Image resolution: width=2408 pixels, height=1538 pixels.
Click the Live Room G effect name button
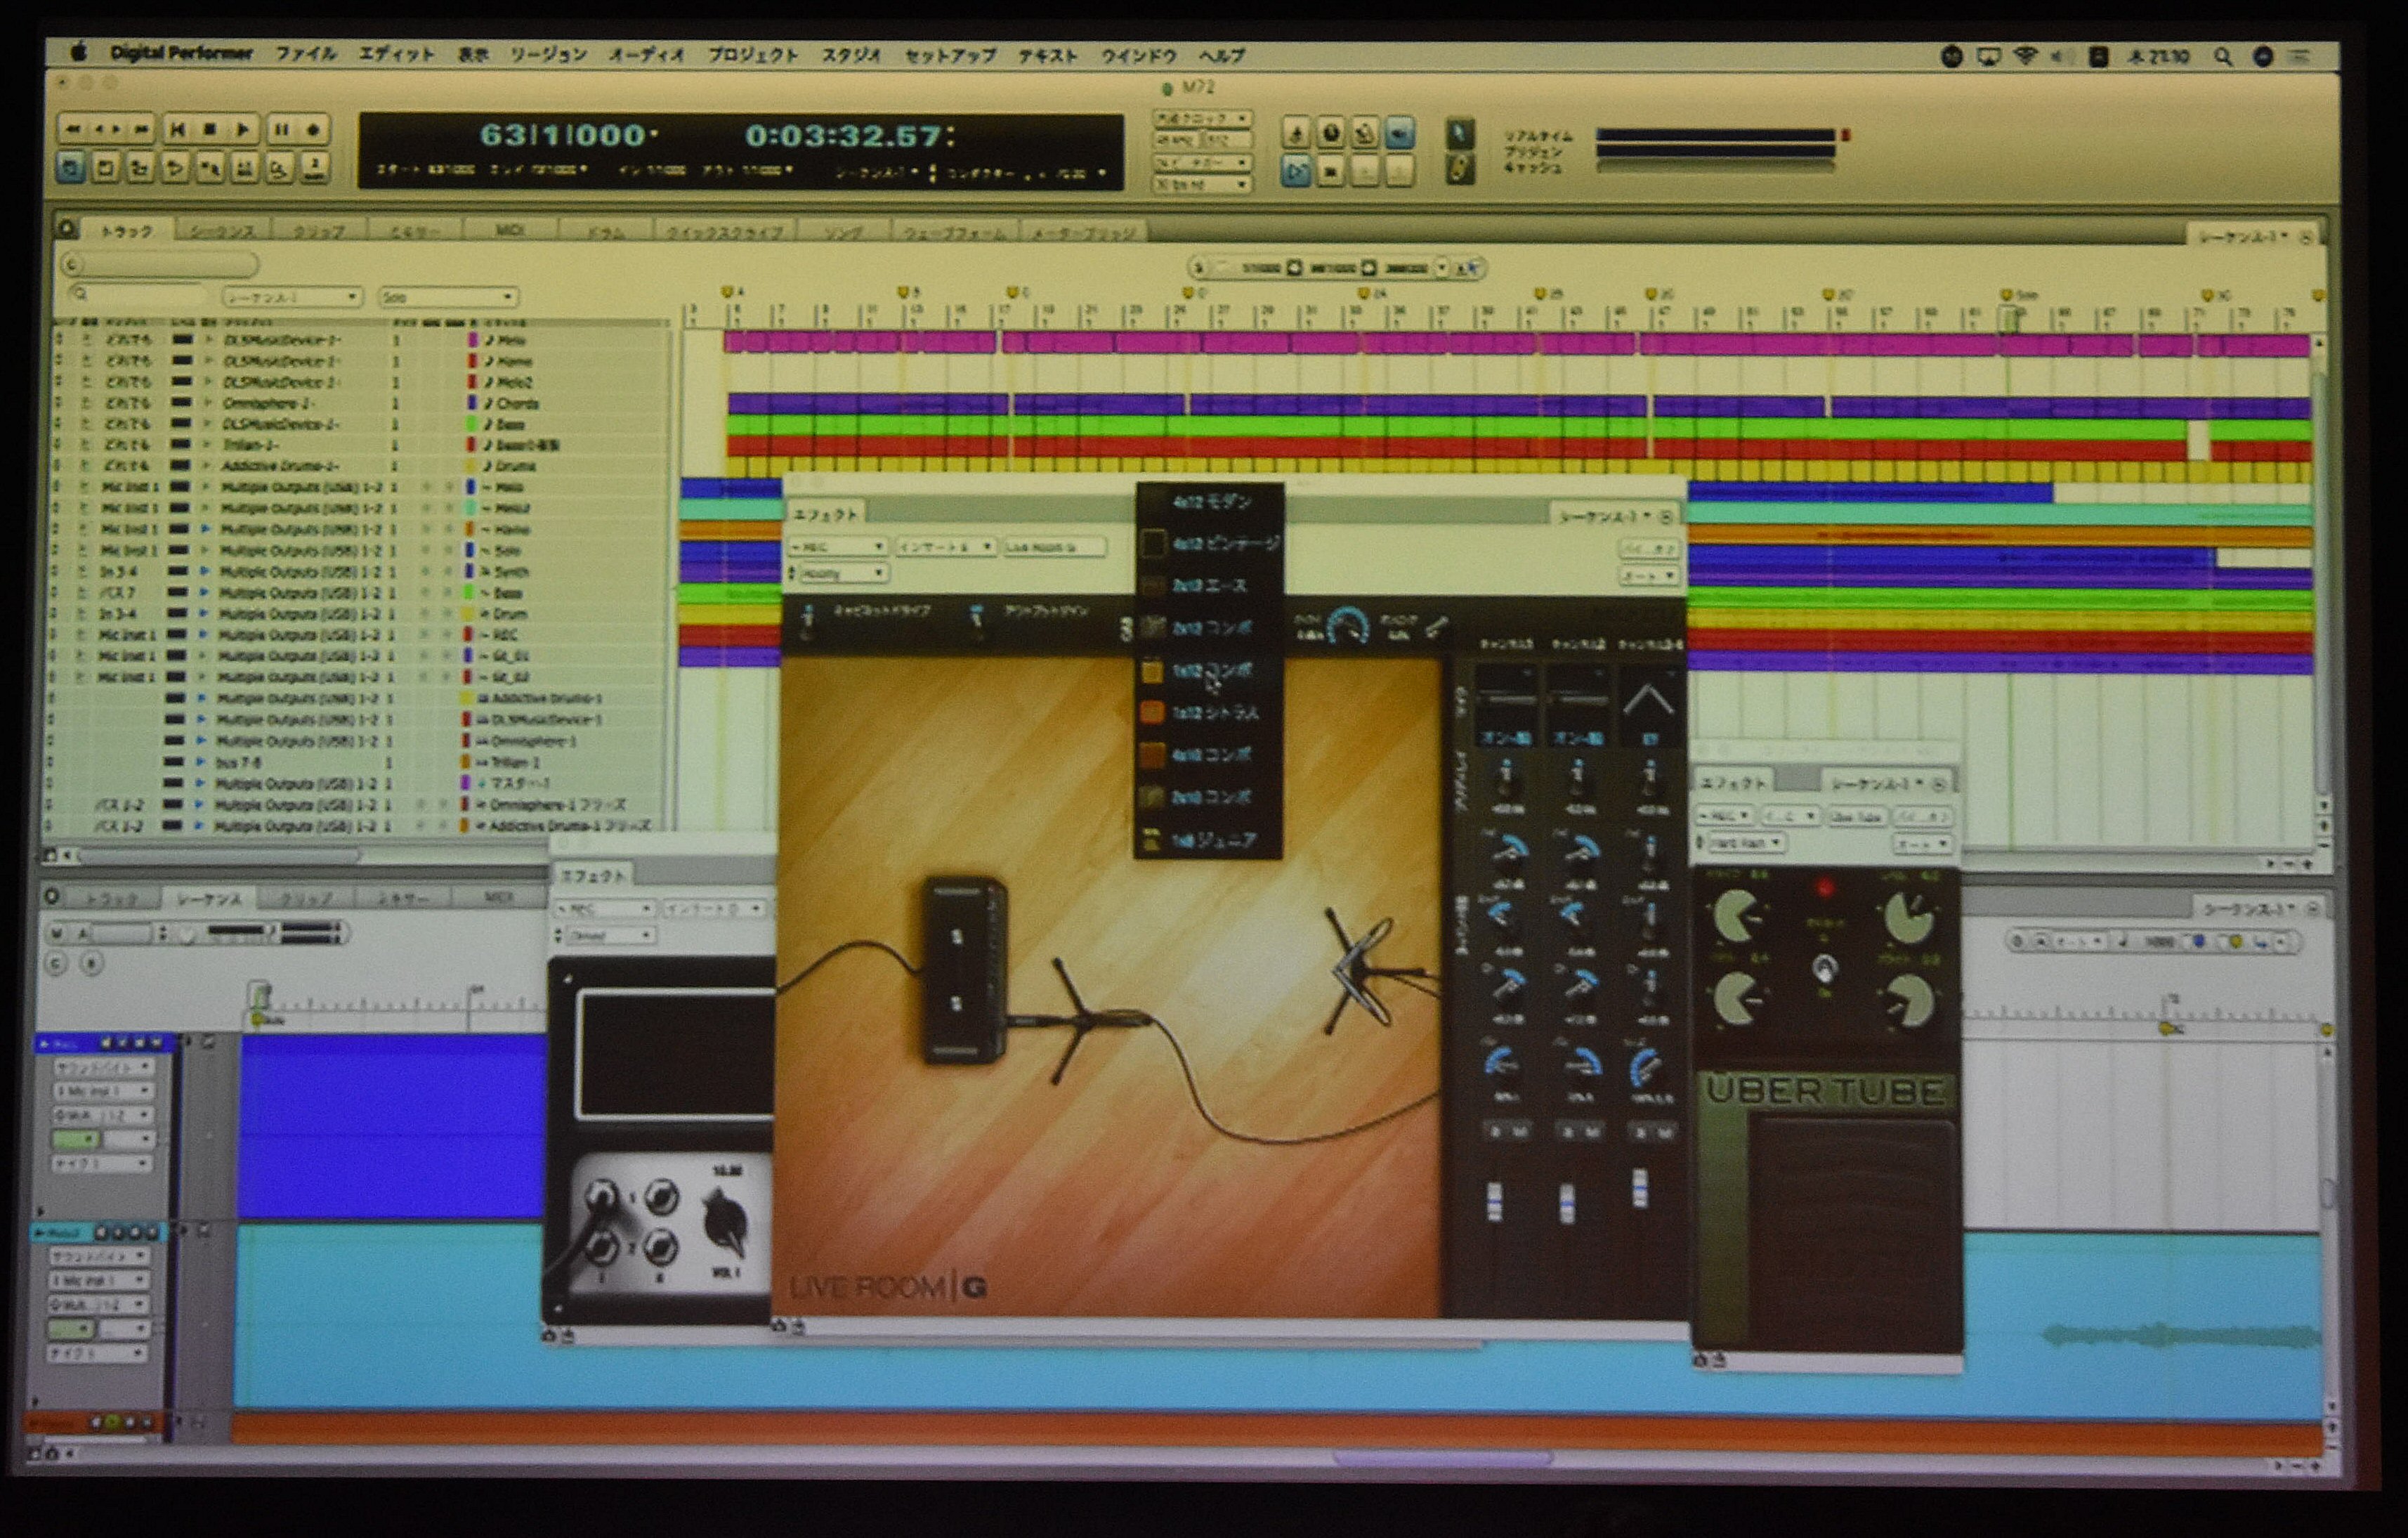[x=1054, y=547]
